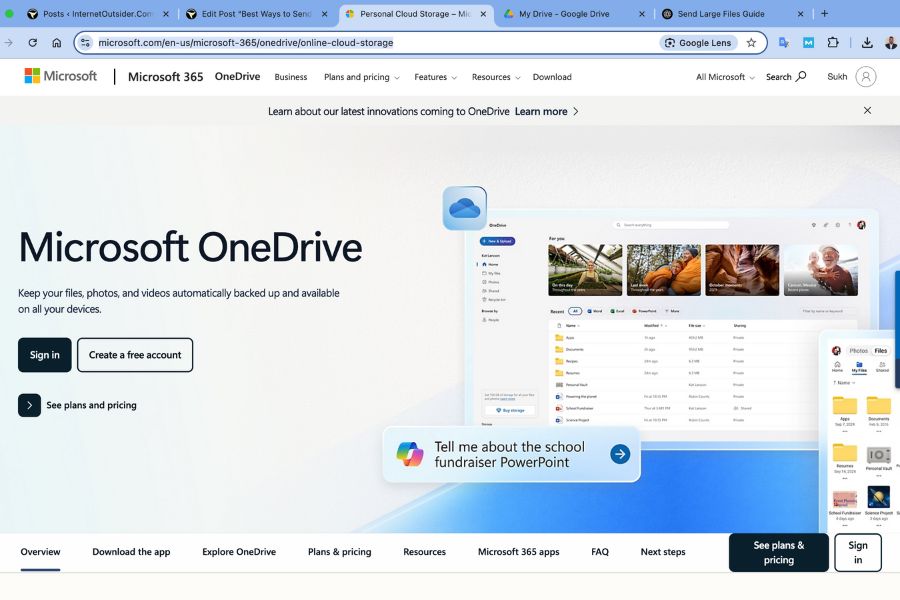The width and height of the screenshot is (900, 600).
Task: Click the canyon photo thumbnail
Action: [x=742, y=270]
